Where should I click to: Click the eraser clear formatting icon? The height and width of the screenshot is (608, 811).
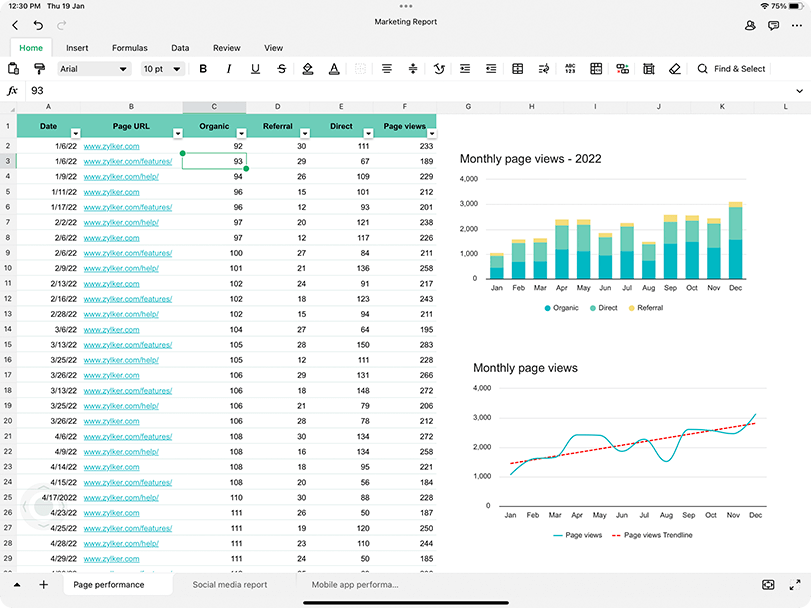coord(674,69)
